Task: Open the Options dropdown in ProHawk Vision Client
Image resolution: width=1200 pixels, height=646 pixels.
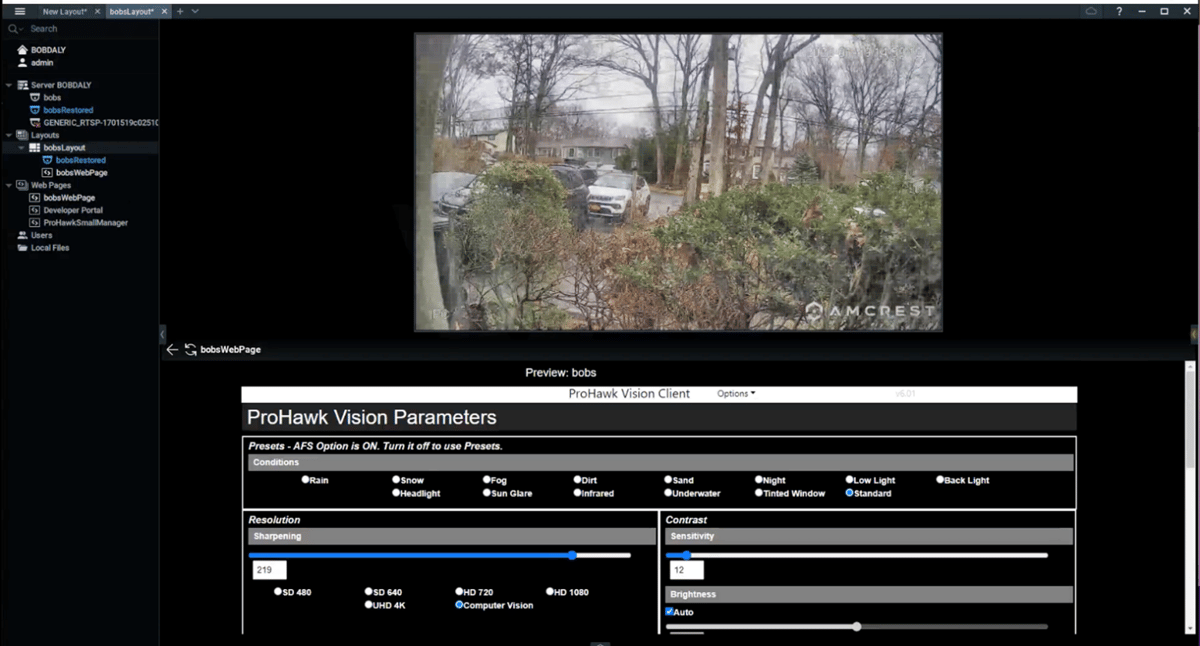Action: pyautogui.click(x=735, y=394)
